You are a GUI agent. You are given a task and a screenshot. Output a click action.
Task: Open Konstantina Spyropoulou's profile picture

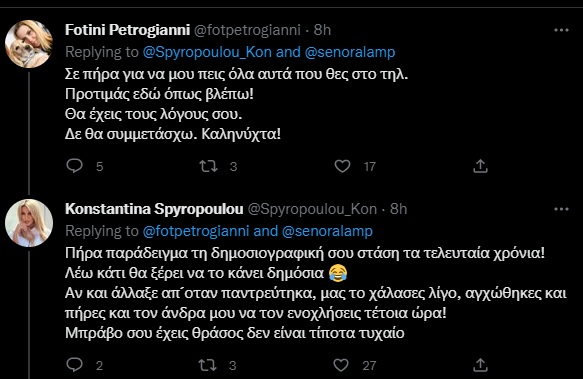(29, 223)
